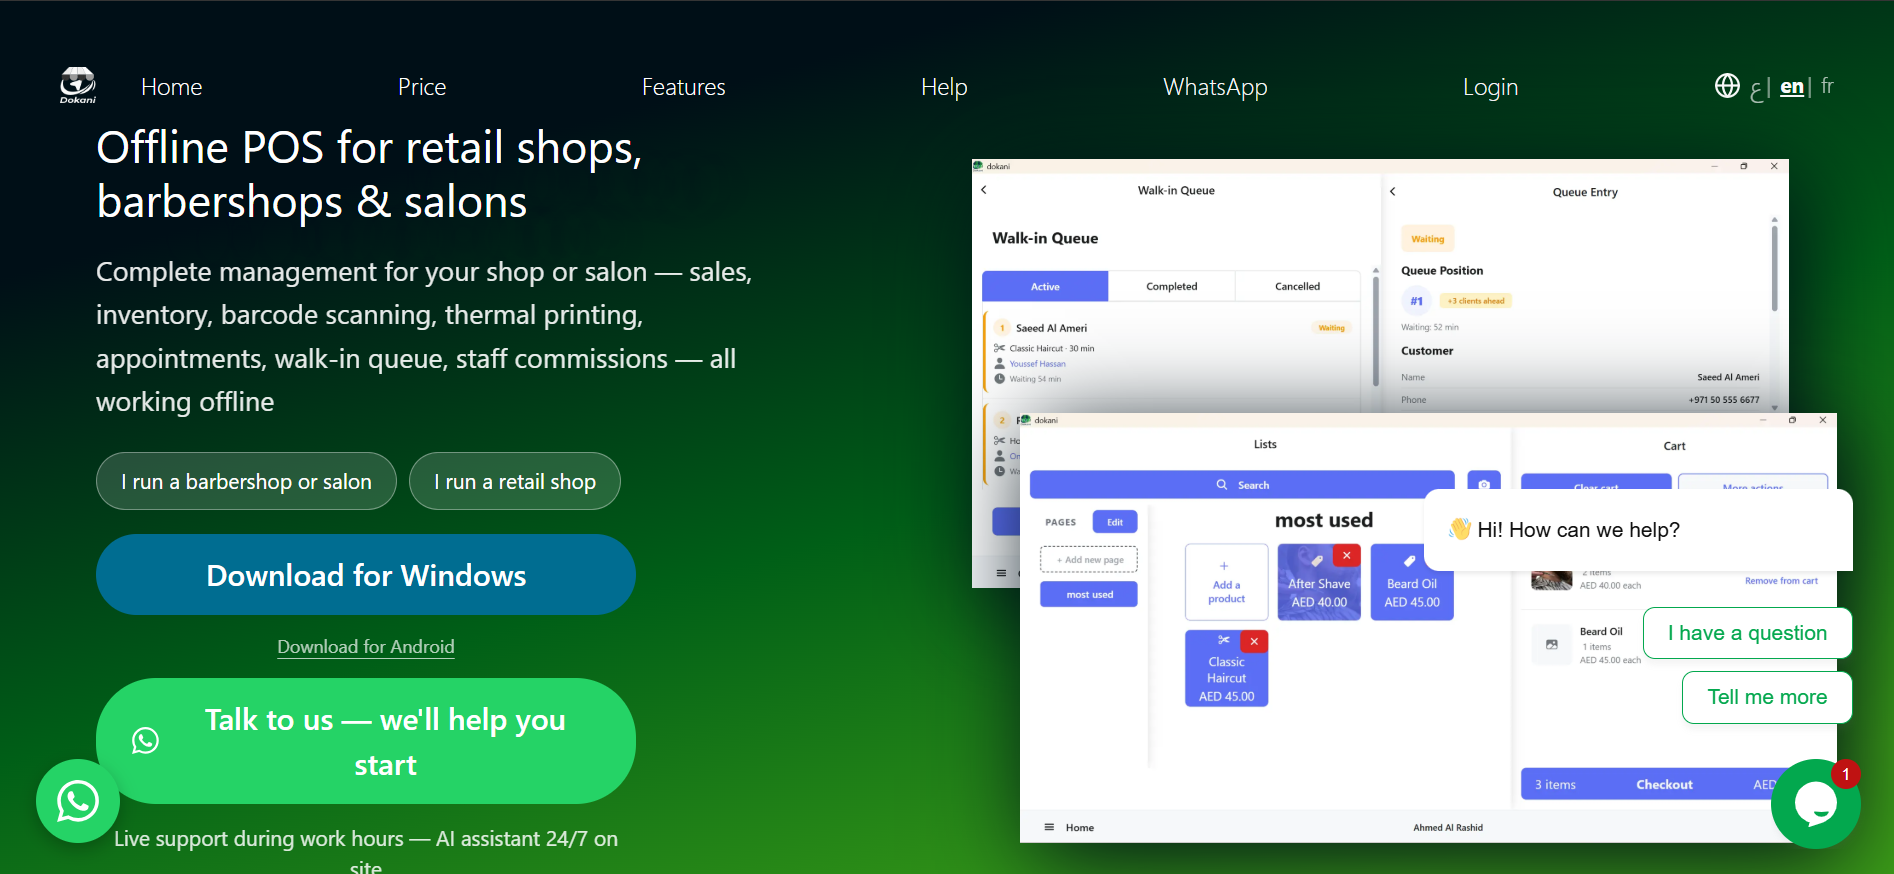
Task: Click Download for Windows button
Action: point(366,575)
